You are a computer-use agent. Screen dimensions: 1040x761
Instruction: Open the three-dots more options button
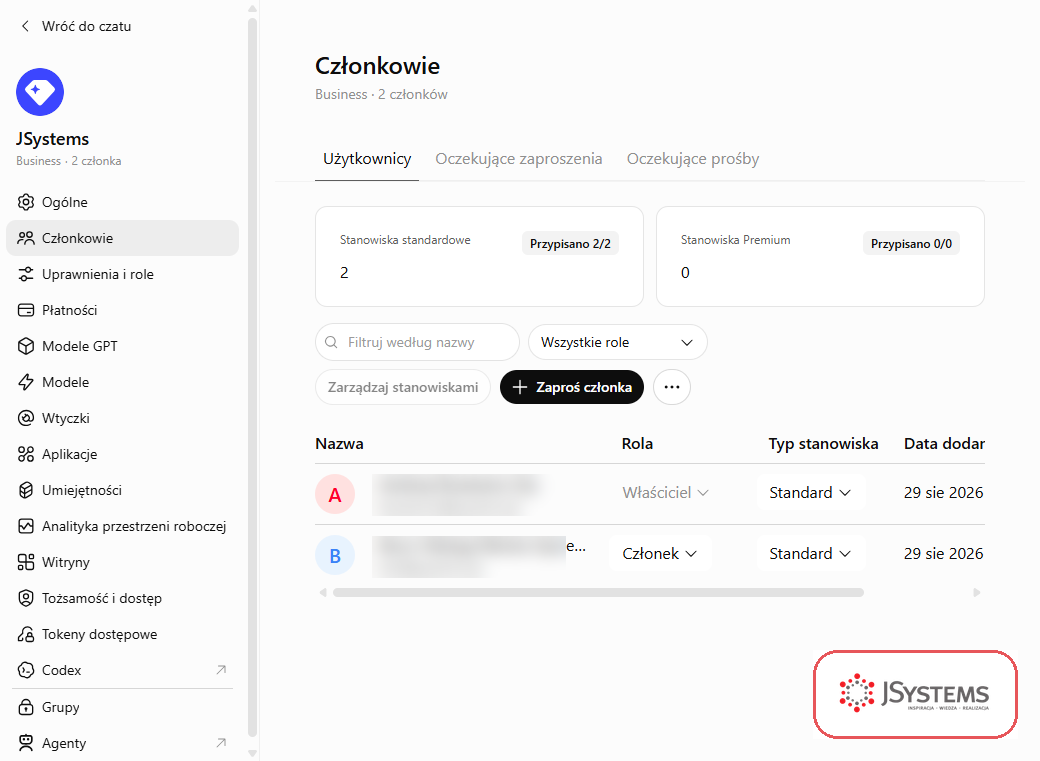point(672,387)
